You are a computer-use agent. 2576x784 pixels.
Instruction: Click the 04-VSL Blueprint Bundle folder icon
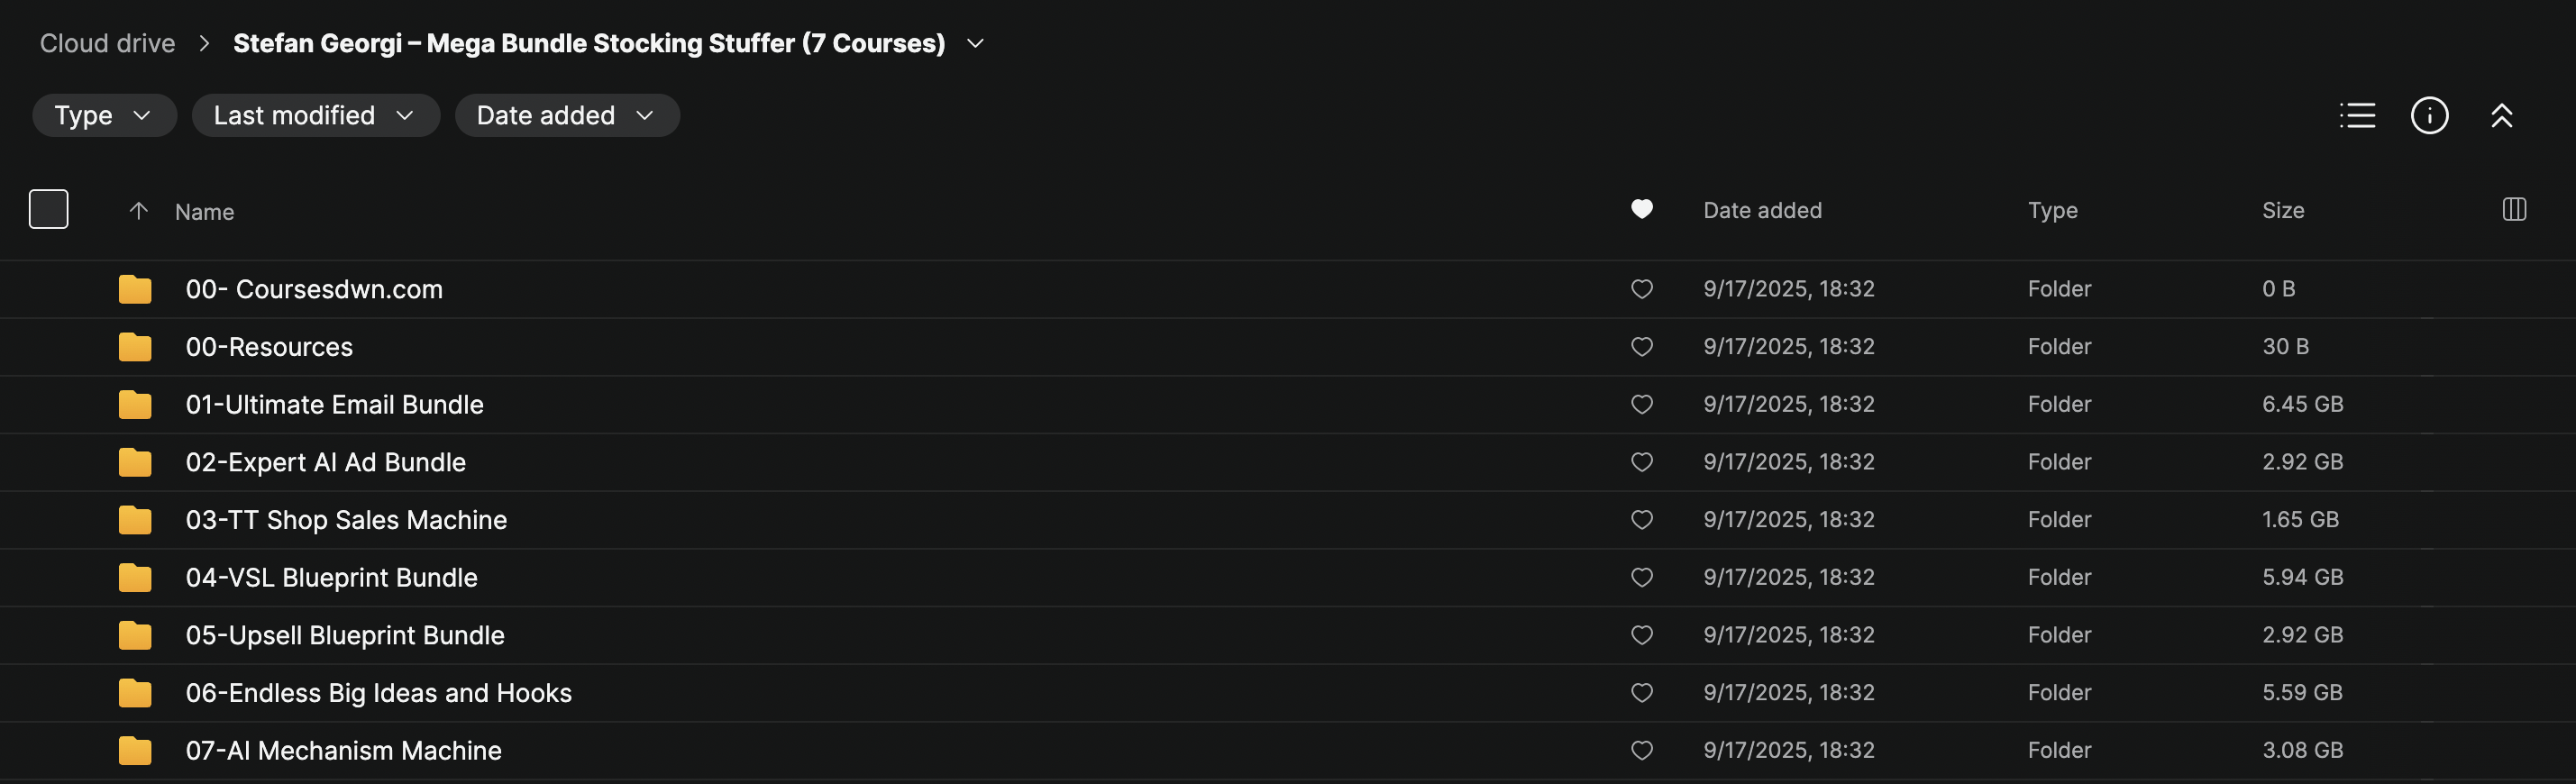pos(135,578)
